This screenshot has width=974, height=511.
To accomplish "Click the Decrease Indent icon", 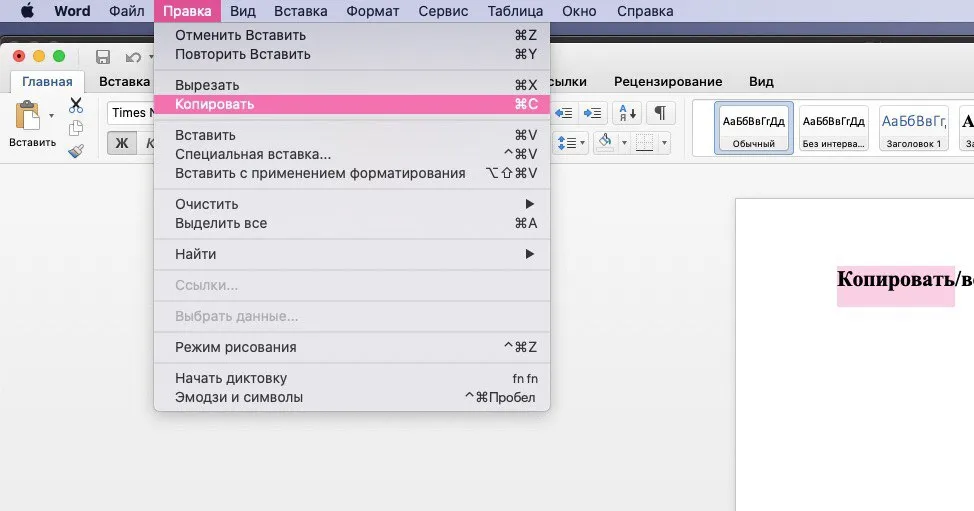I will [x=564, y=113].
